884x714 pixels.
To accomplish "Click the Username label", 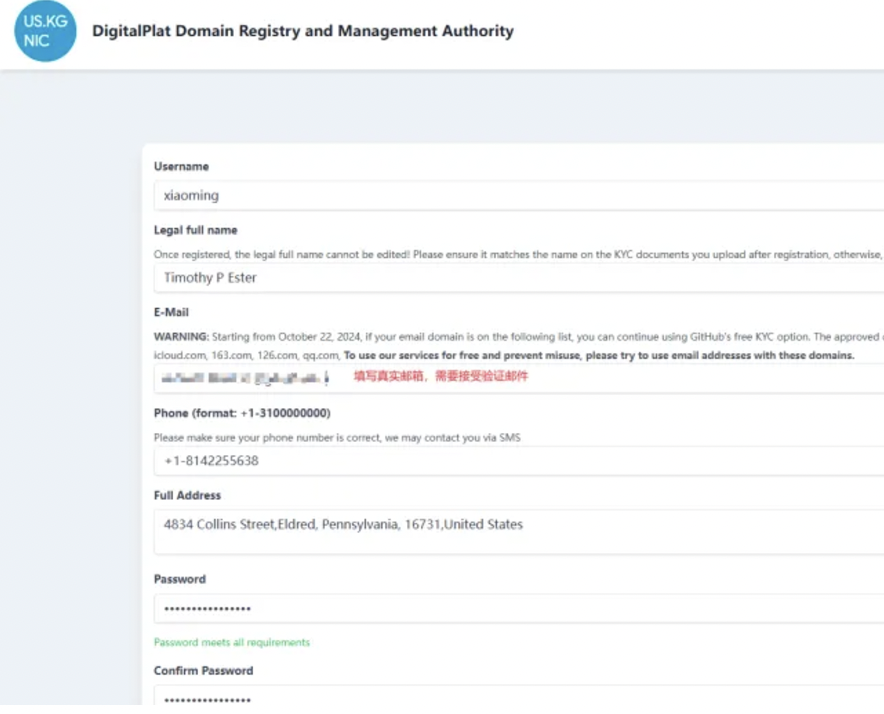I will click(x=182, y=167).
